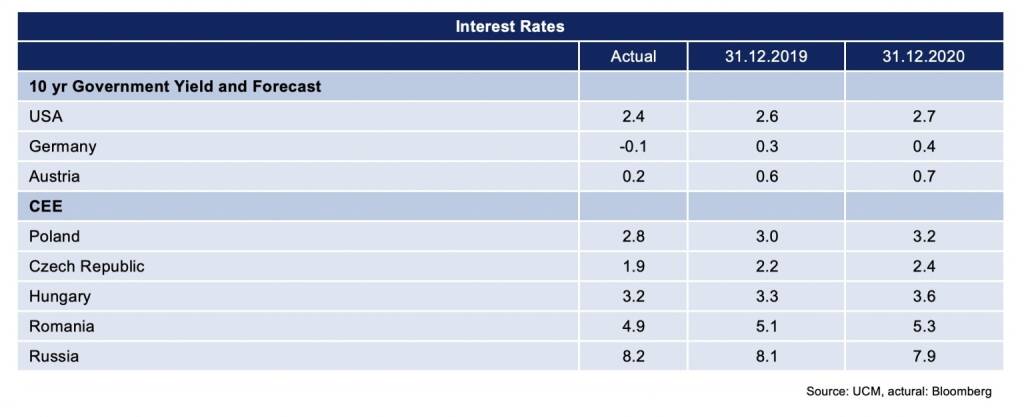Screen dimensions: 1024x417
Task: Click the USA row label
Action: (44, 117)
